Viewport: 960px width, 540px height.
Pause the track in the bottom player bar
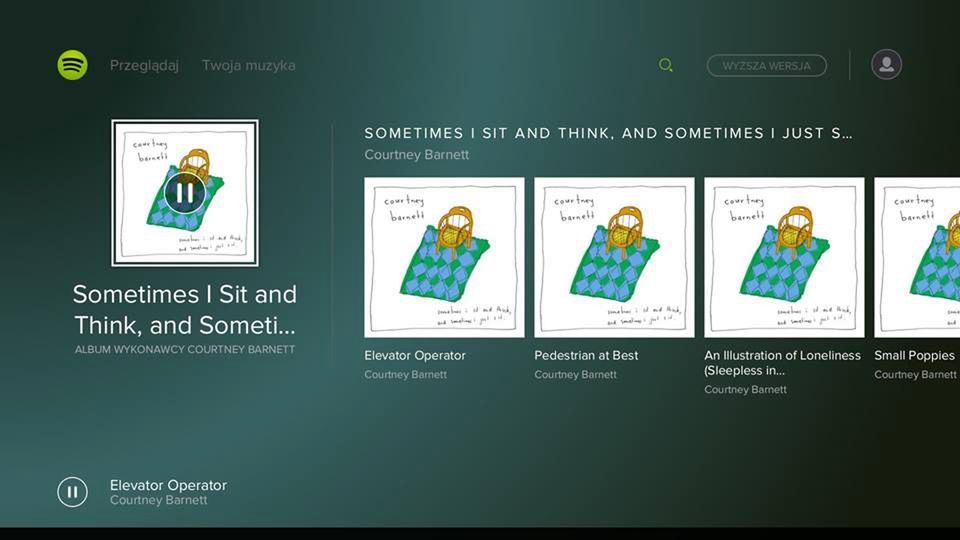(x=72, y=492)
